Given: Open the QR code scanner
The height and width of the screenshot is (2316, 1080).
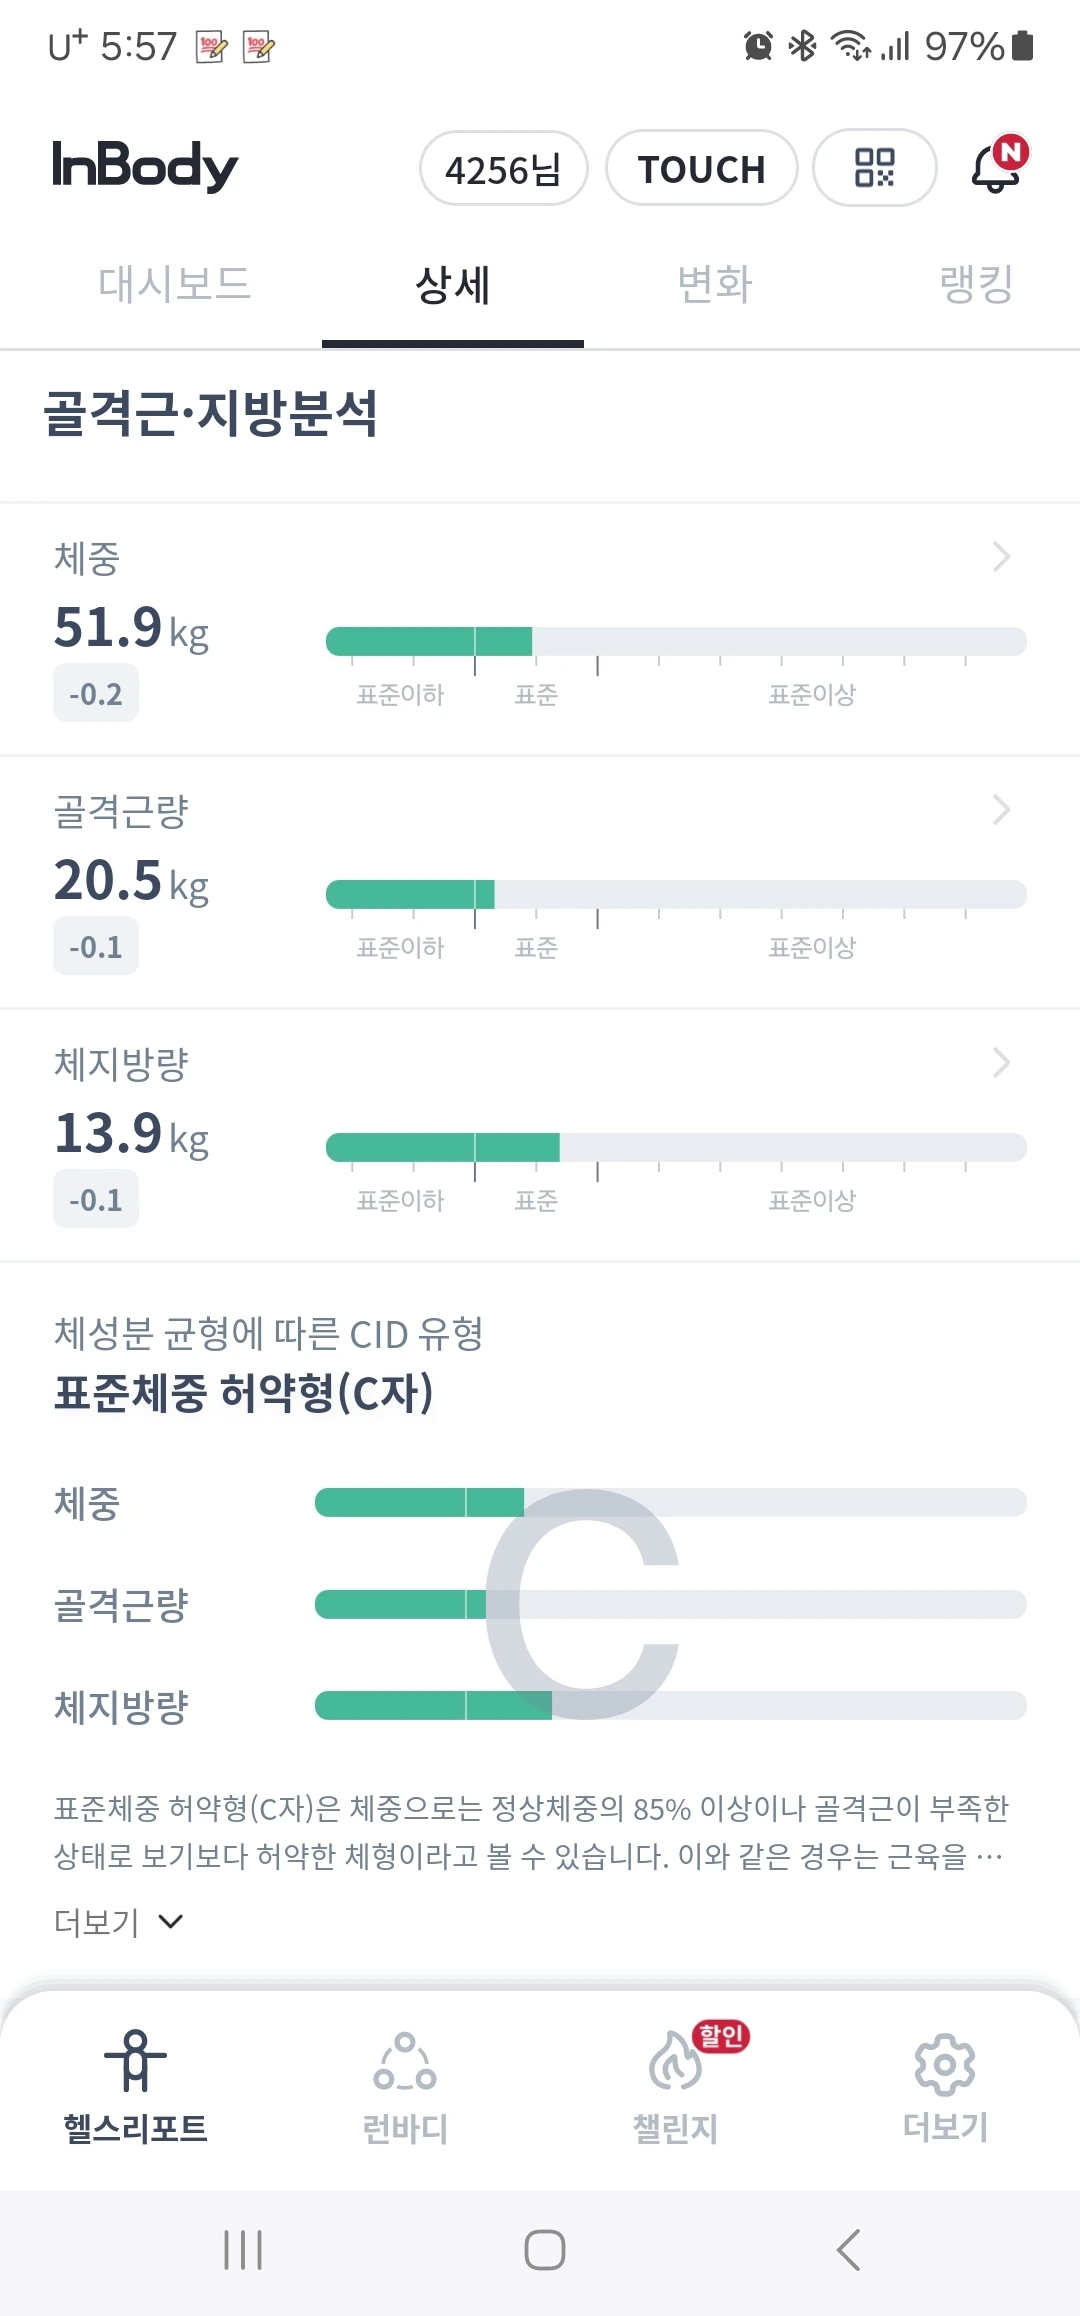Looking at the screenshot, I should (x=874, y=168).
